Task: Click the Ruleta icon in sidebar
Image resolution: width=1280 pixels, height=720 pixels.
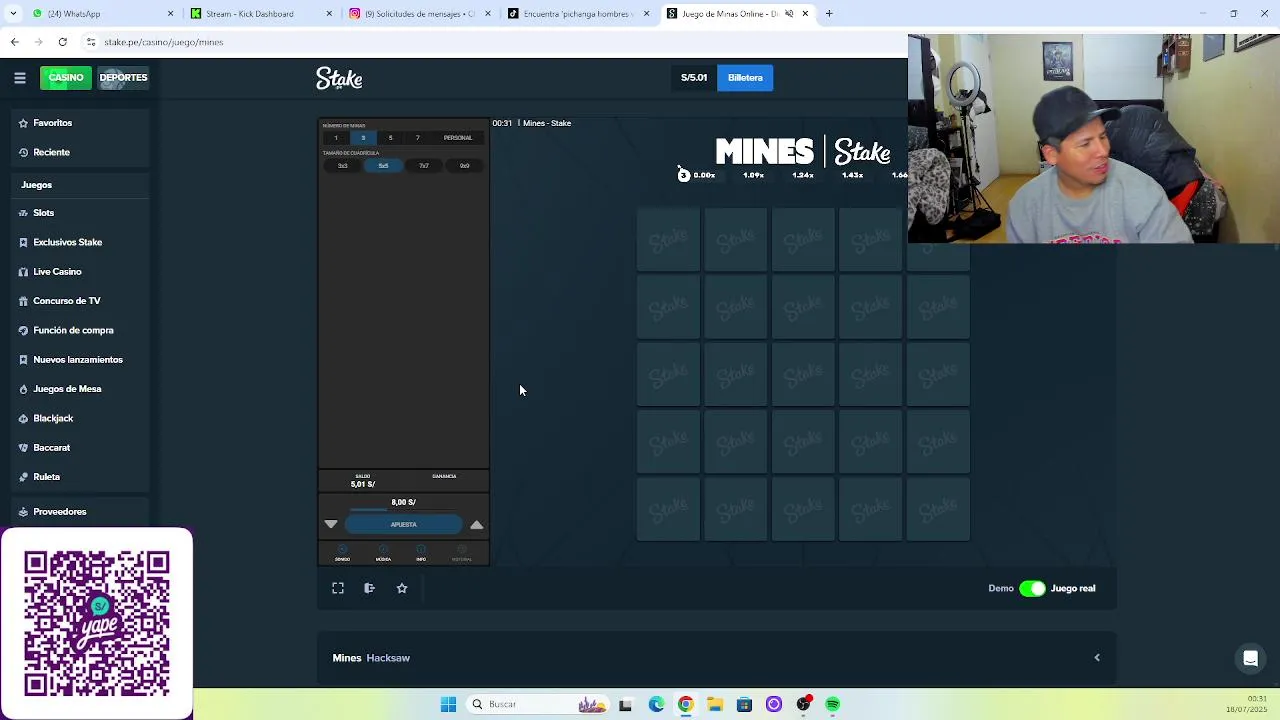Action: [x=23, y=477]
